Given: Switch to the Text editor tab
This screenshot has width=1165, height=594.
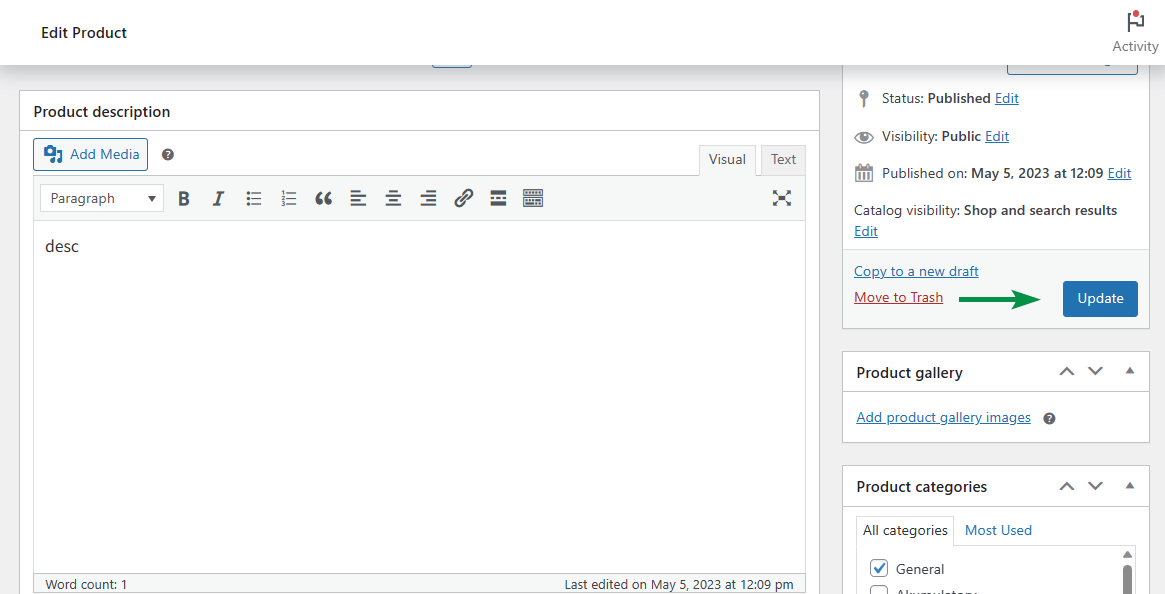Looking at the screenshot, I should pos(783,160).
